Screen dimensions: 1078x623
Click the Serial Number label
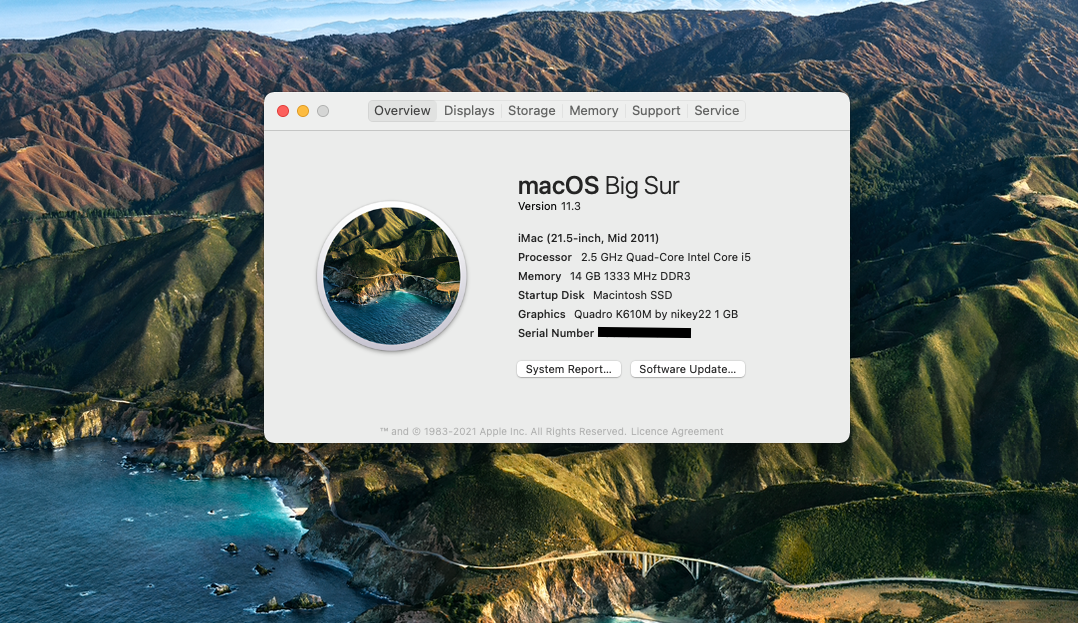coord(556,333)
